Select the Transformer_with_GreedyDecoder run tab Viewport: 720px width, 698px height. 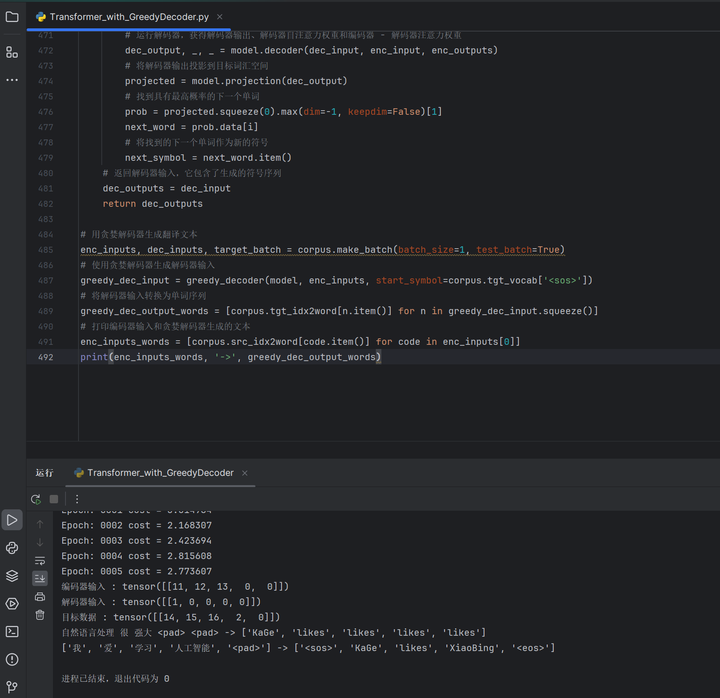point(160,473)
